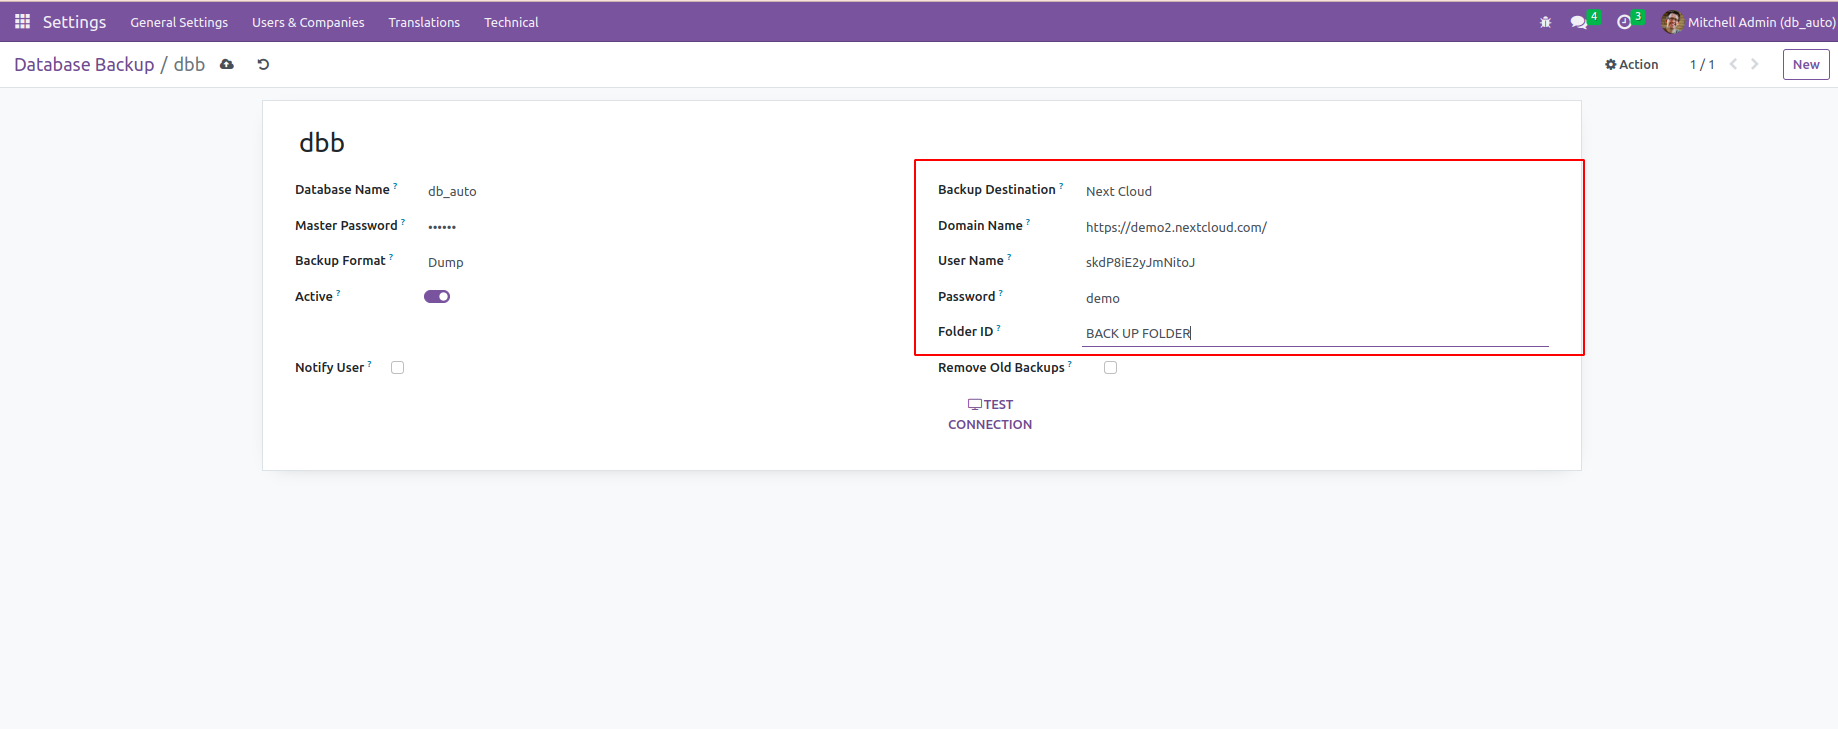This screenshot has height=729, width=1838.
Task: Open Technical menu
Action: click(x=511, y=22)
